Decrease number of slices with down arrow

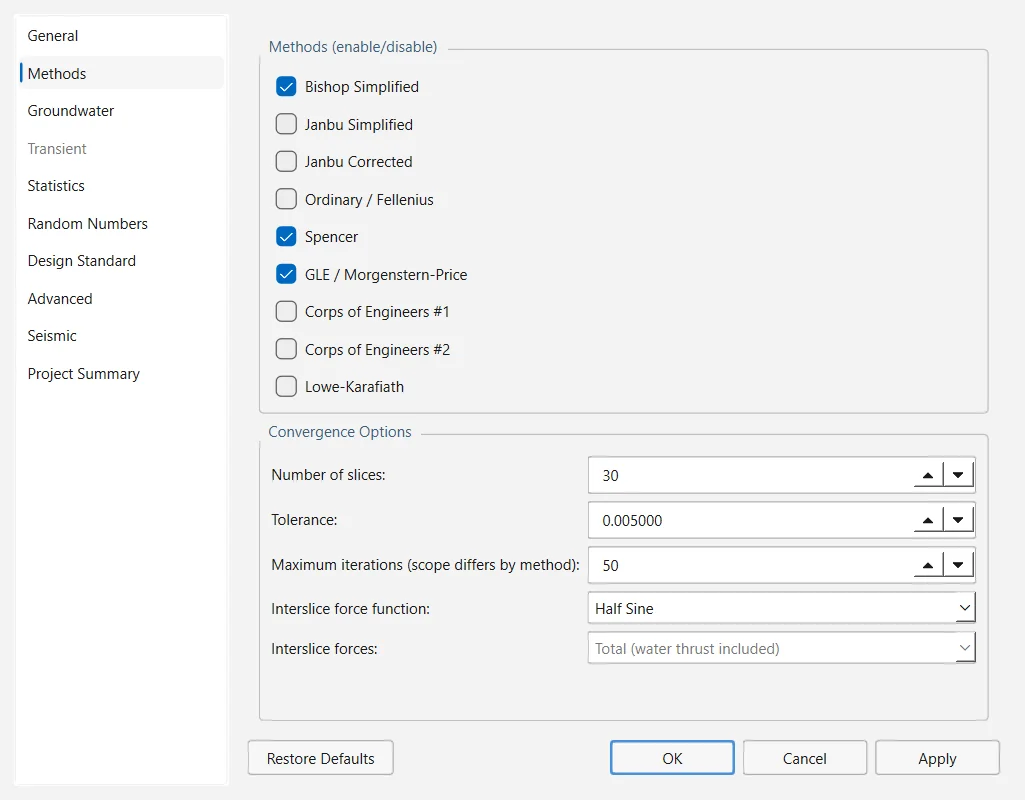coord(958,475)
